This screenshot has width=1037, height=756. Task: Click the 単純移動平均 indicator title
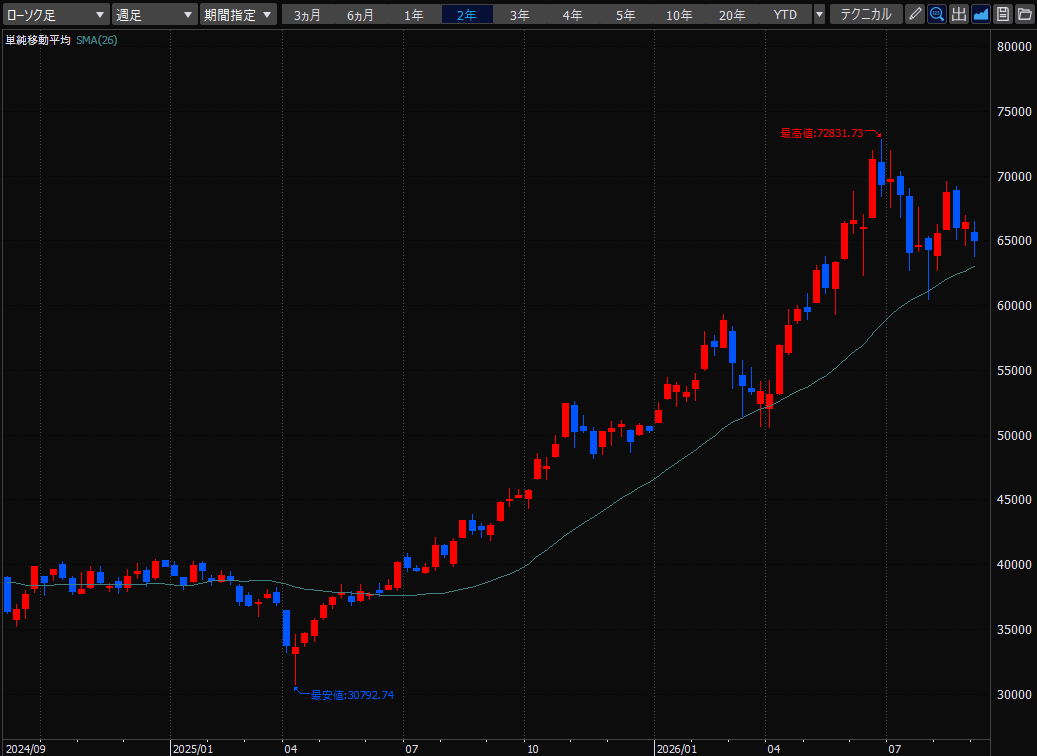(38, 40)
